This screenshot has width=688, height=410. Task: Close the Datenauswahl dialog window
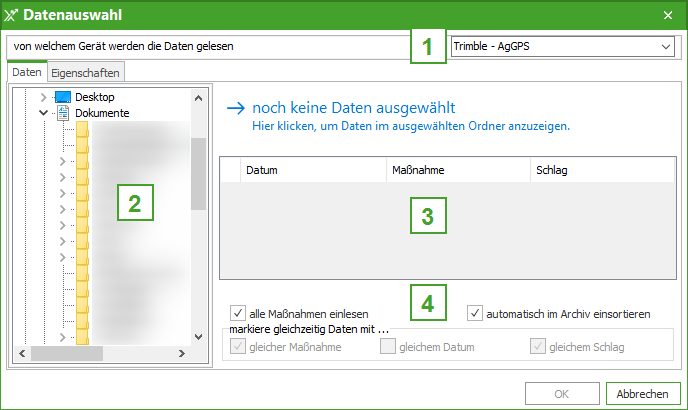tap(668, 15)
